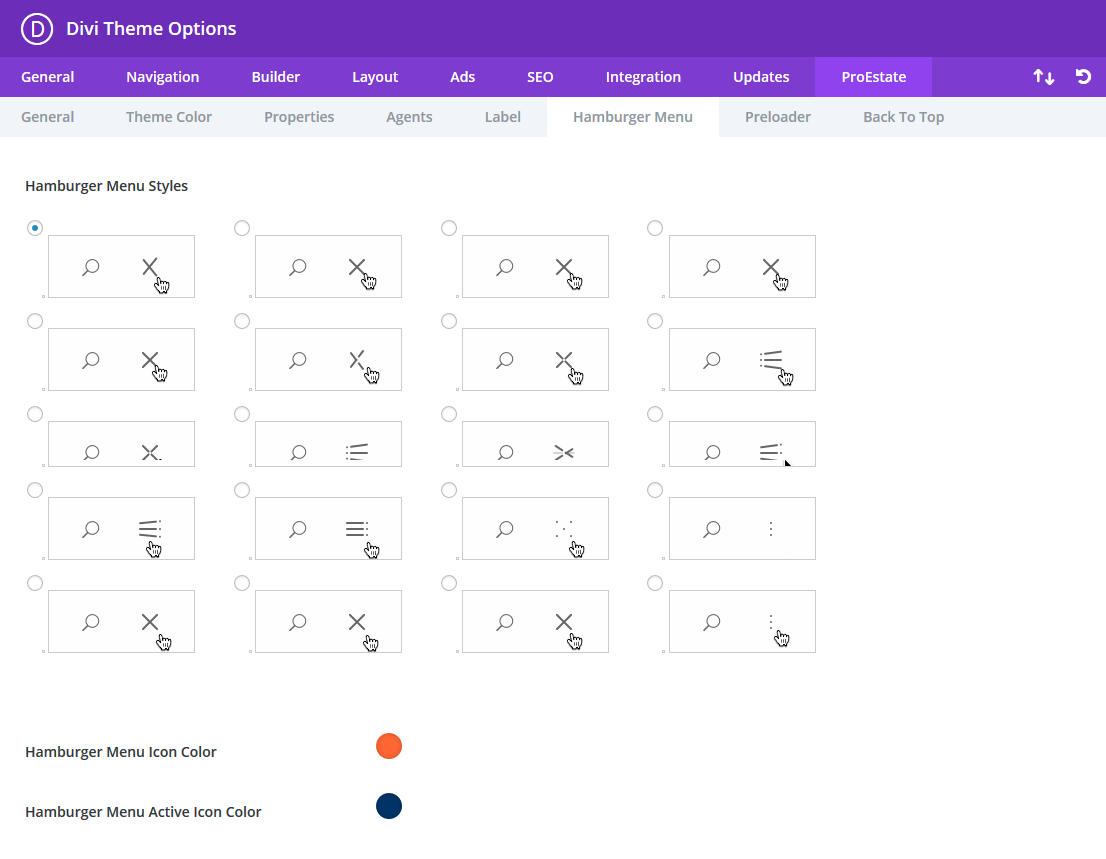Image resolution: width=1106 pixels, height=859 pixels.
Task: Select radio button for fourth row, first style
Action: point(35,490)
